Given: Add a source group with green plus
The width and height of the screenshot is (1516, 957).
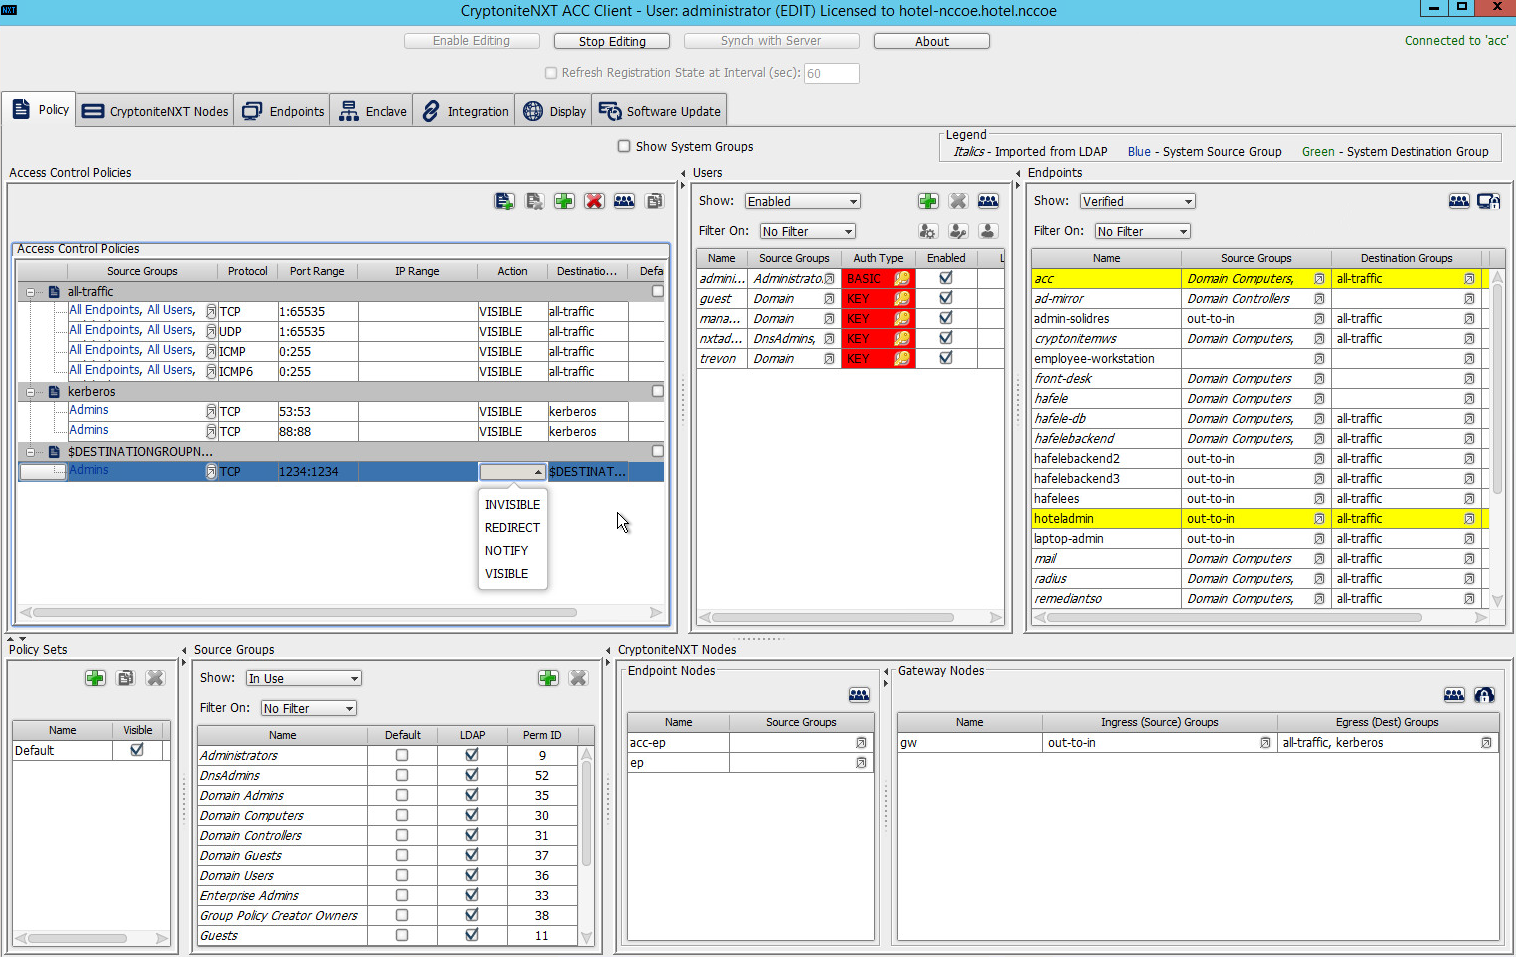Looking at the screenshot, I should pyautogui.click(x=548, y=678).
